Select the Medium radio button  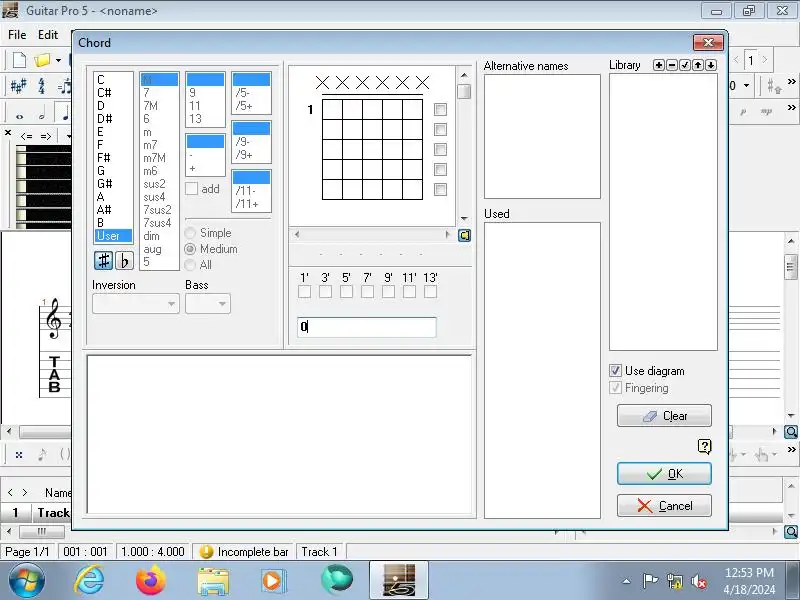190,249
